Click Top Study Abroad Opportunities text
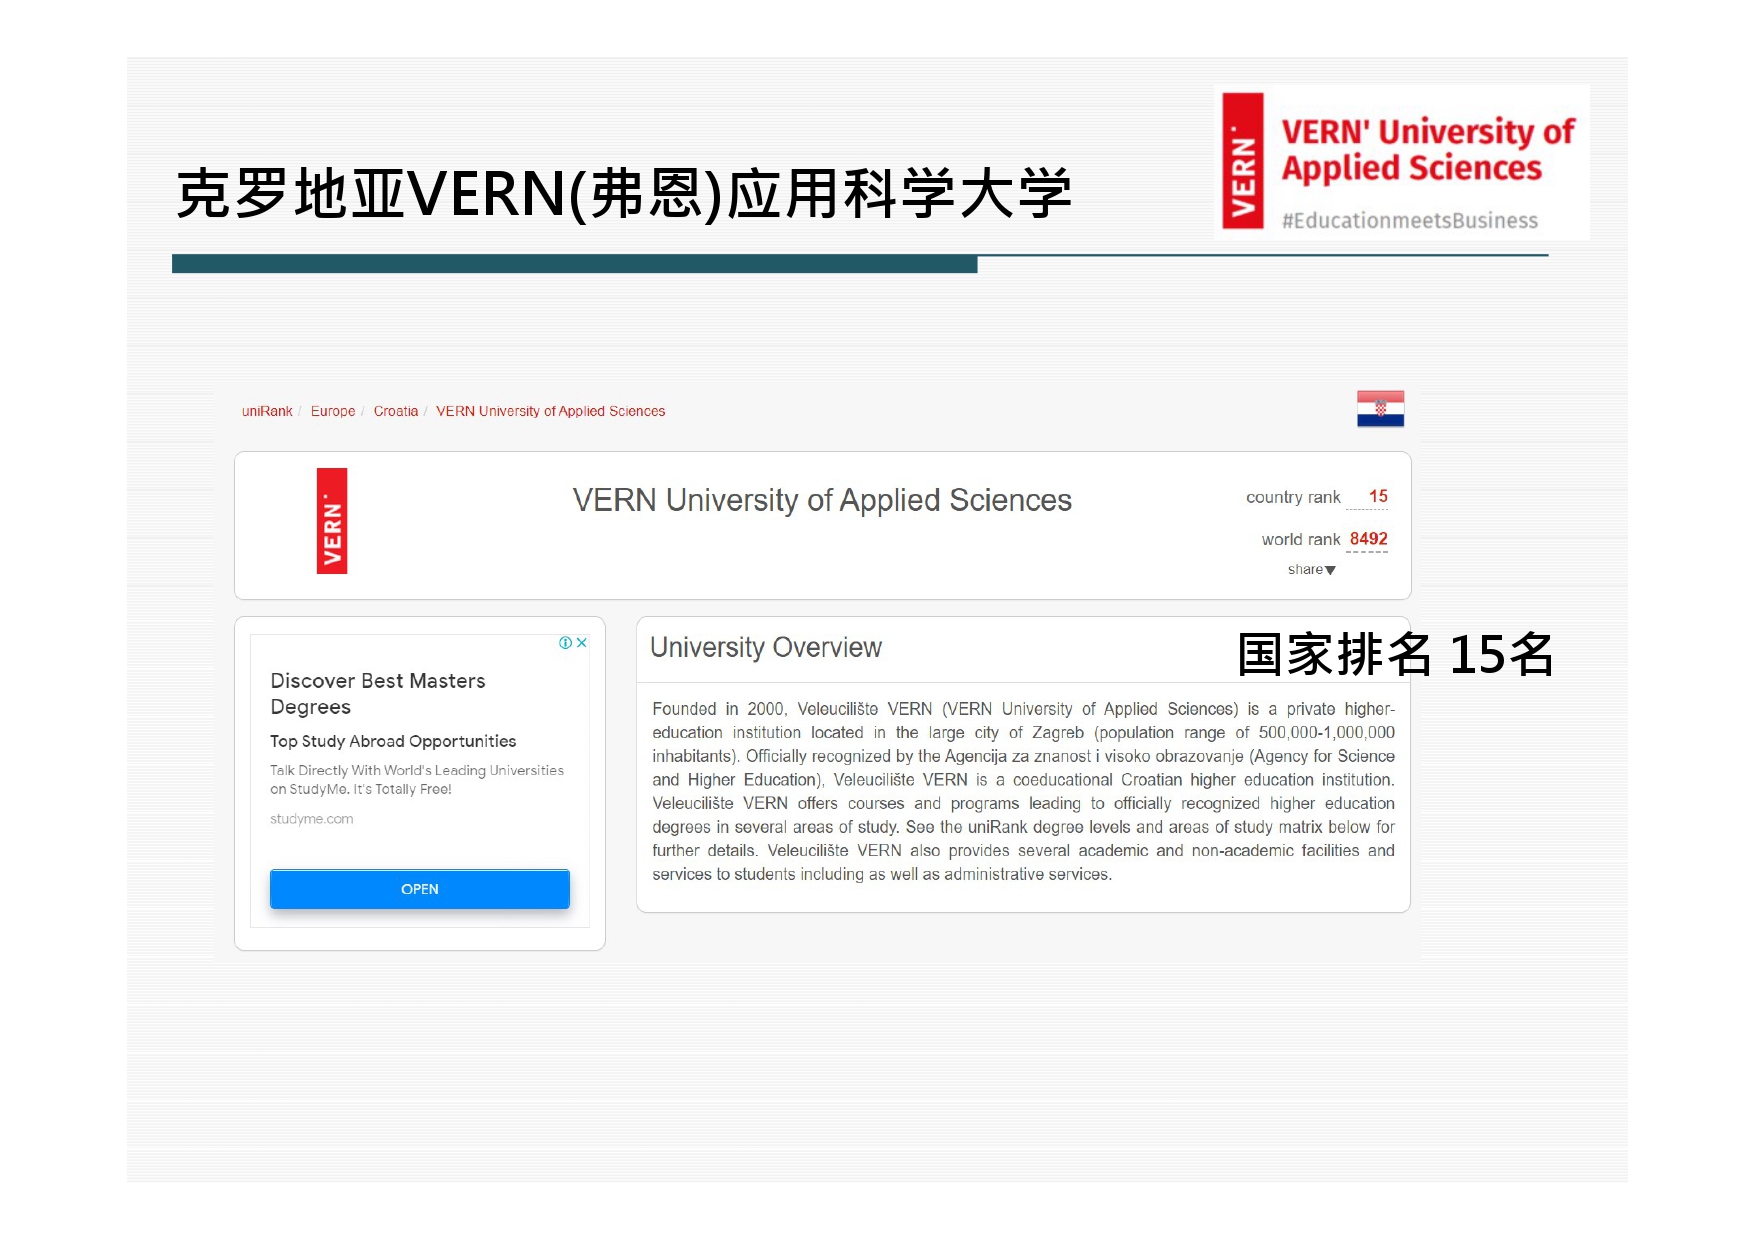This screenshot has width=1755, height=1241. tap(393, 741)
